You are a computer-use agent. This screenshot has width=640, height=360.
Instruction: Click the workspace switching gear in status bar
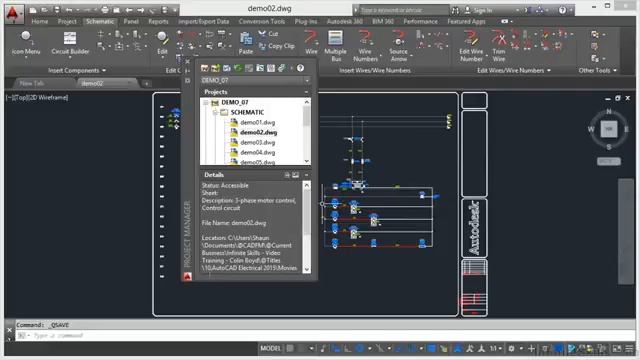tap(511, 348)
